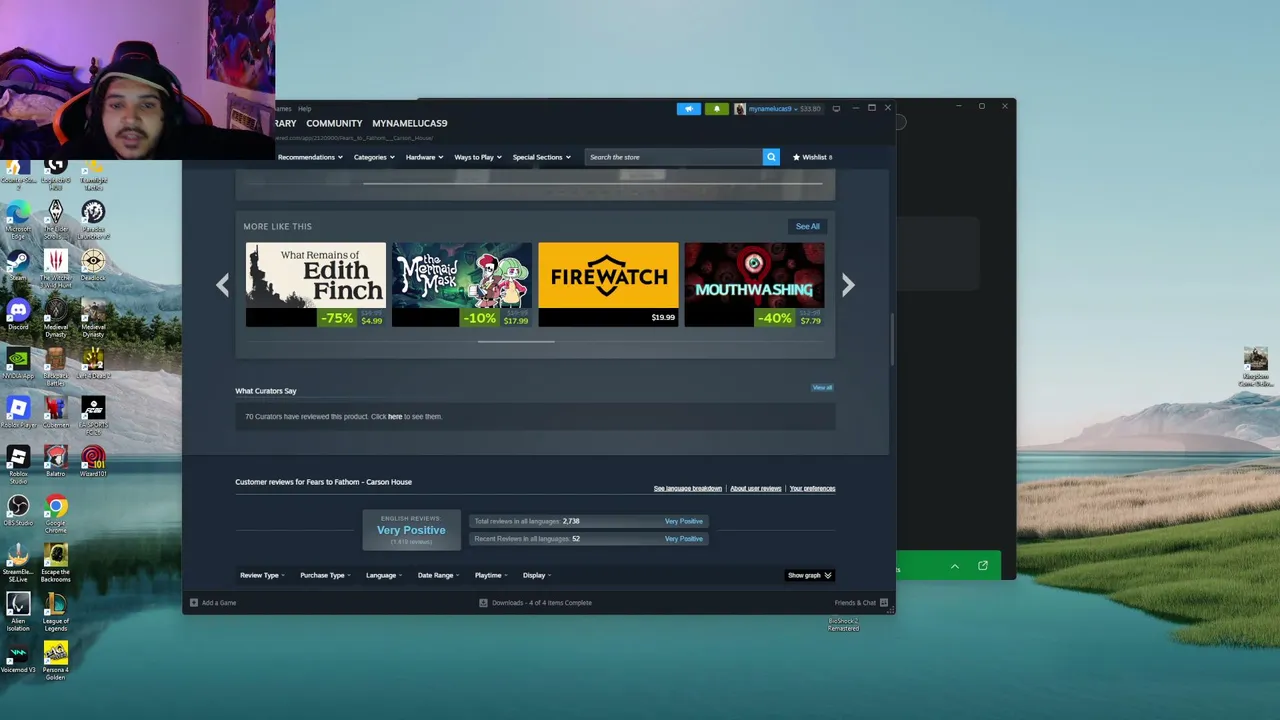This screenshot has width=1280, height=720.
Task: Open Downloads status in Steam footer
Action: 535,603
